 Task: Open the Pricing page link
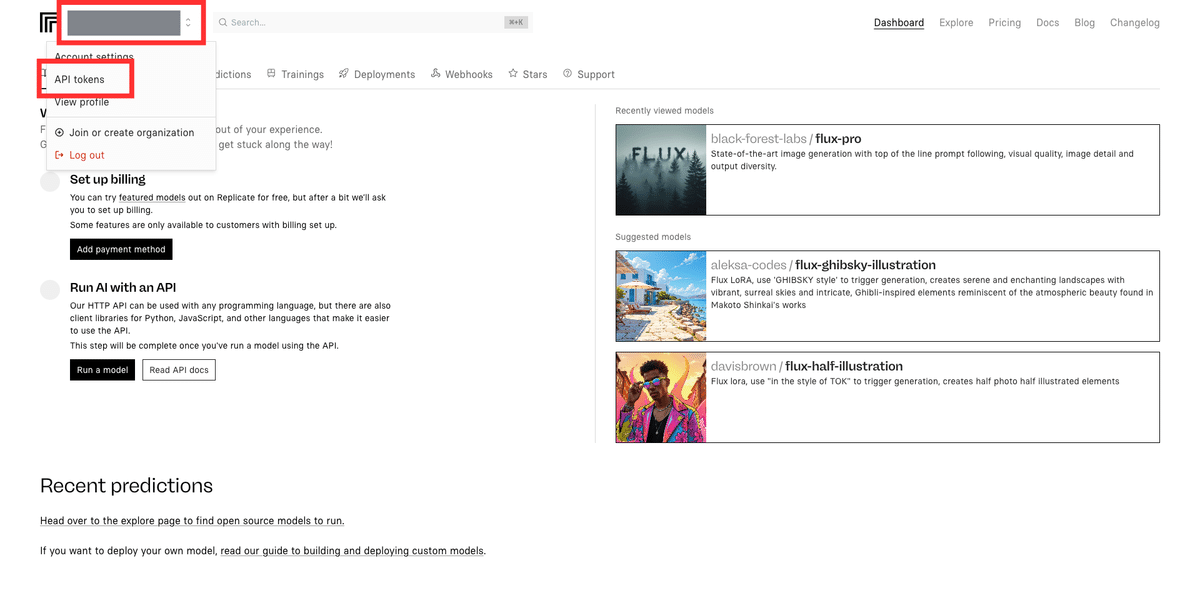coord(1005,22)
